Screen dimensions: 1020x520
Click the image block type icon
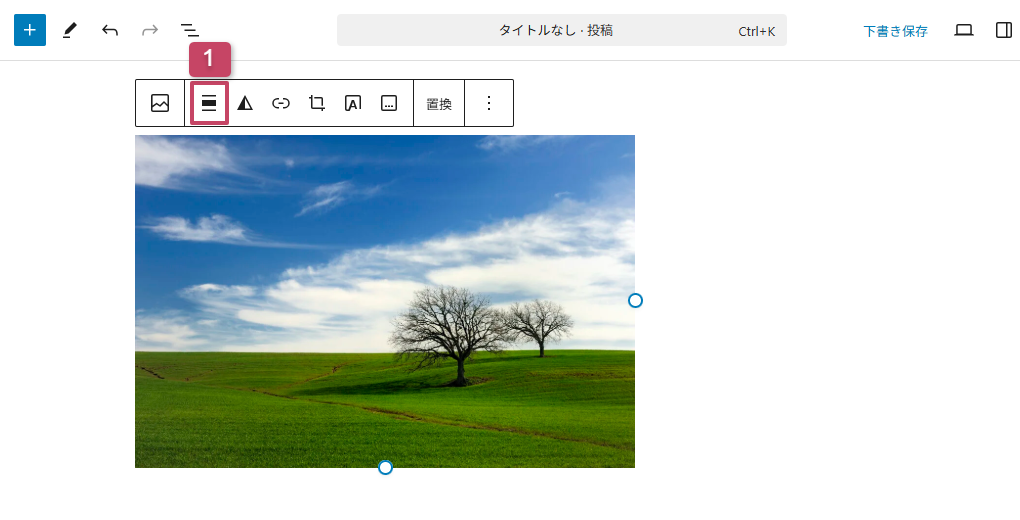tap(160, 103)
